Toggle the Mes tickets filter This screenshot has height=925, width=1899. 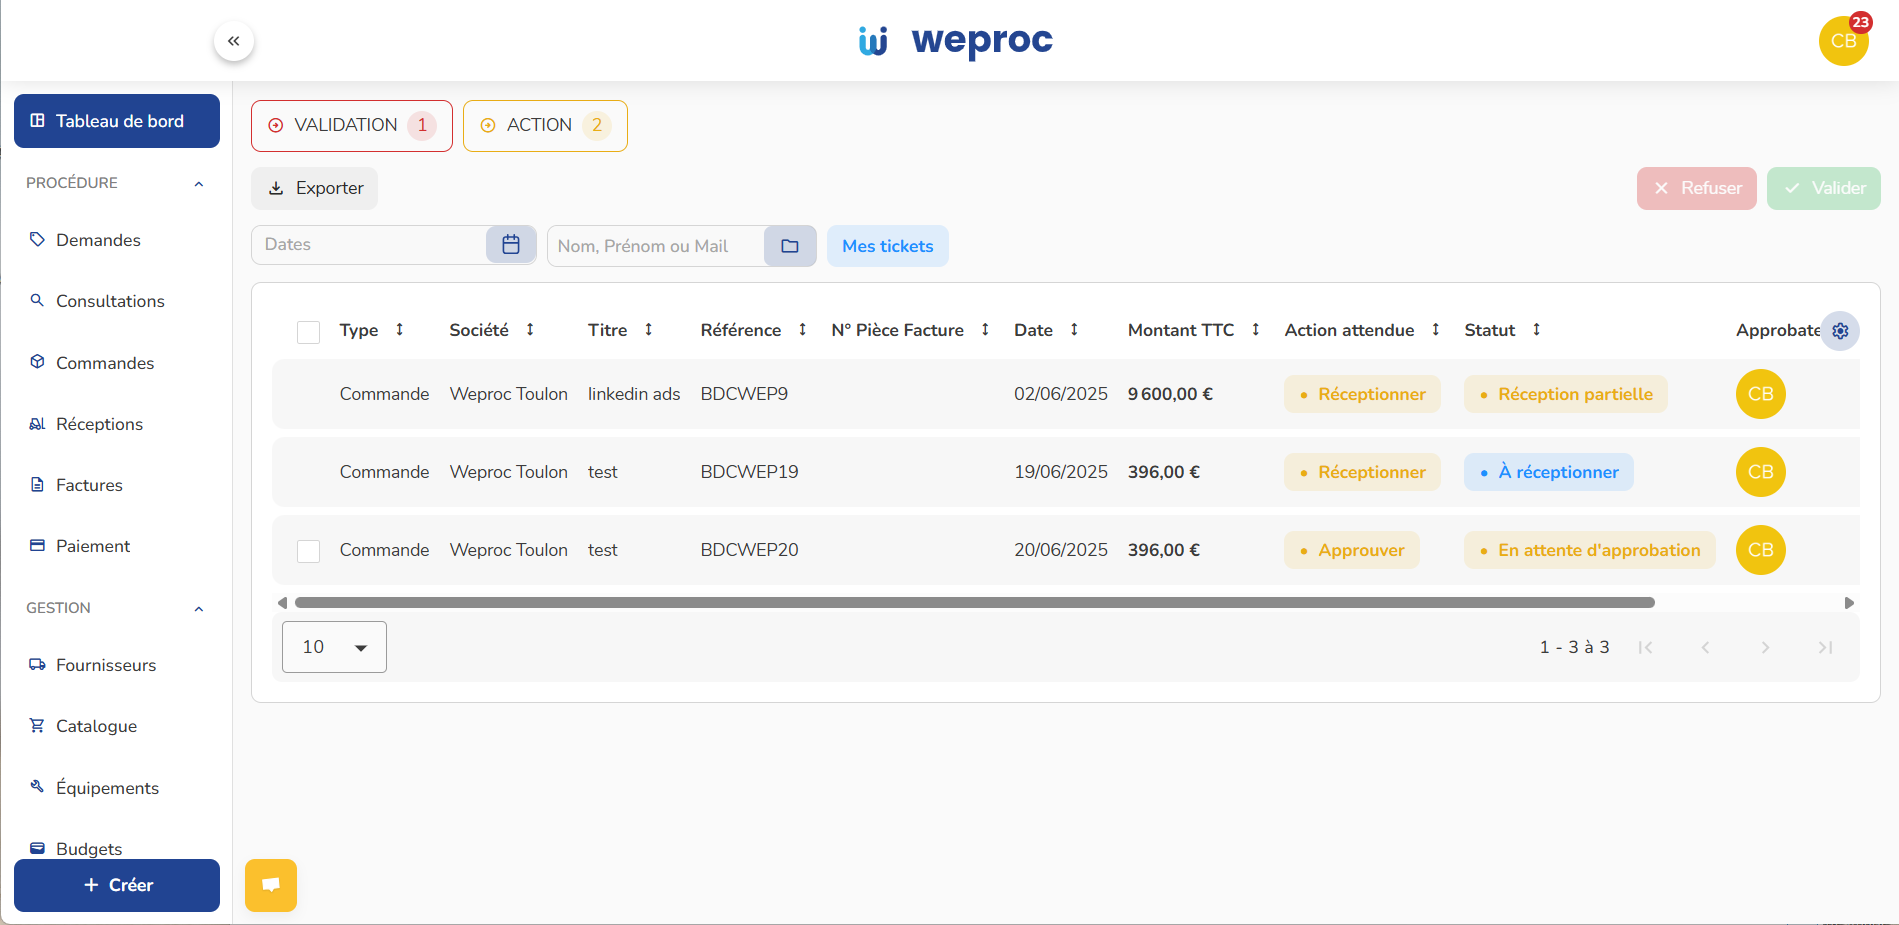point(887,246)
